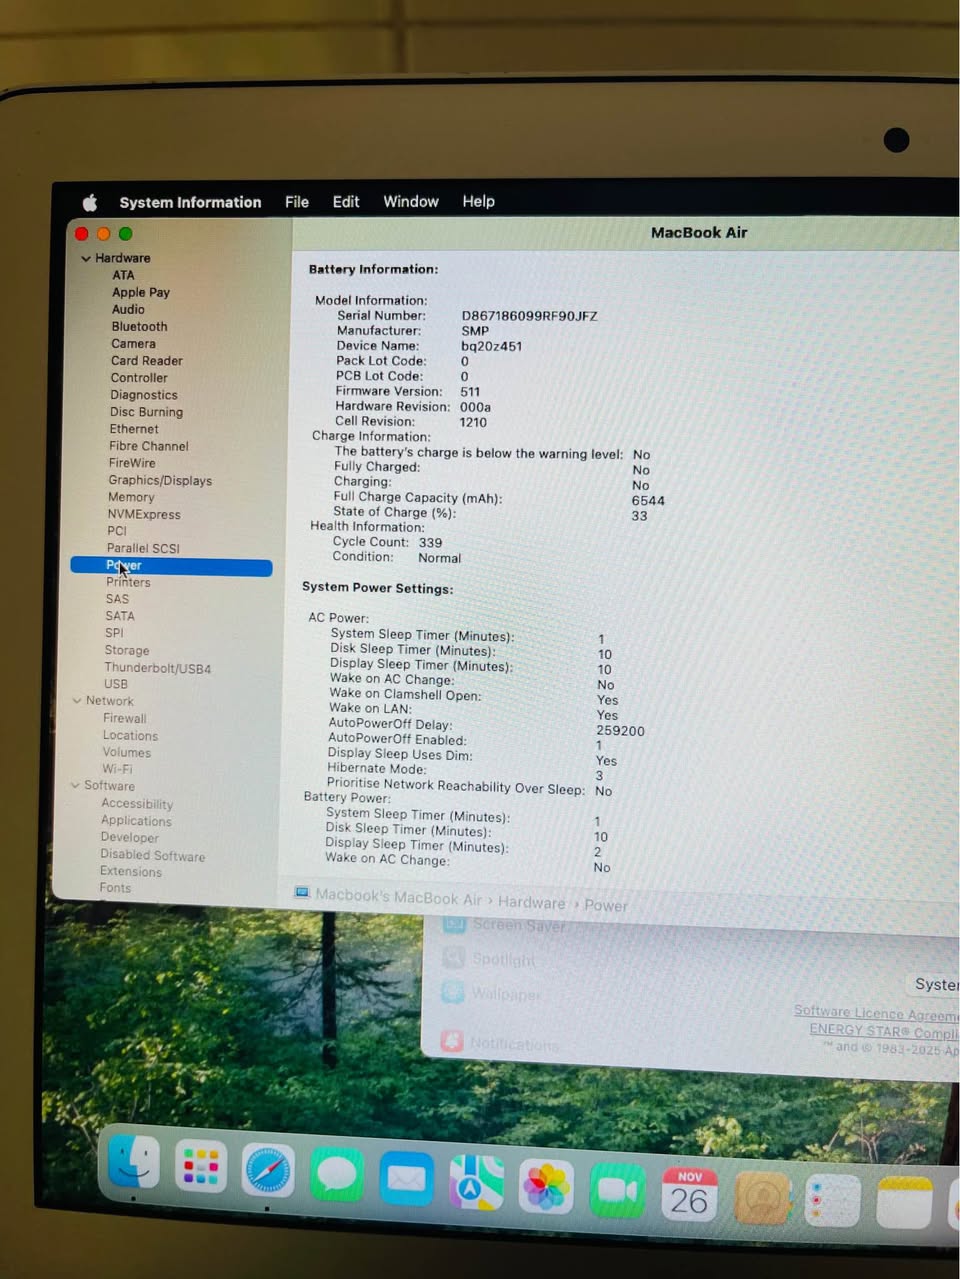Open Software Licence Agreement link
Screen dimensions: 960x1279
point(876,1013)
